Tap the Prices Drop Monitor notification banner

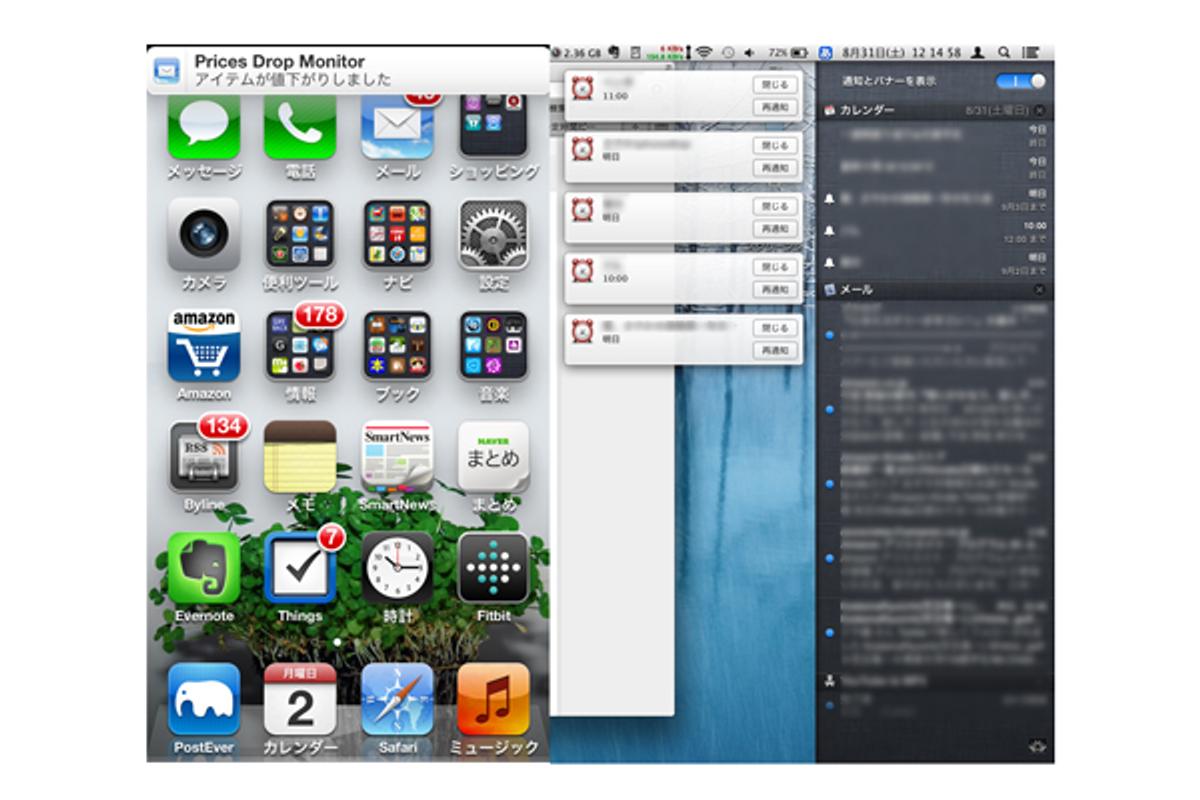pyautogui.click(x=348, y=70)
